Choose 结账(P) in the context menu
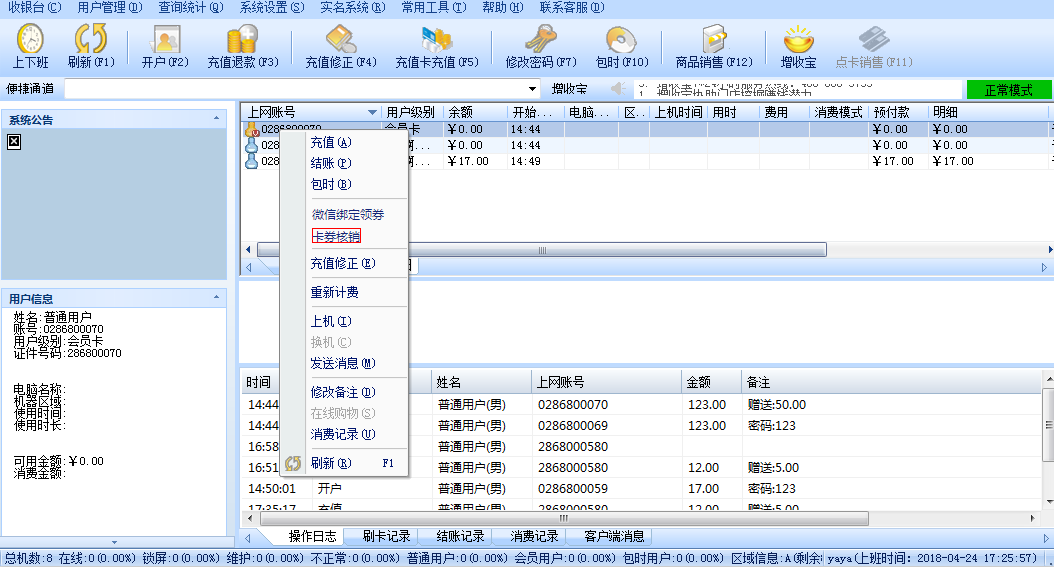 (331, 163)
